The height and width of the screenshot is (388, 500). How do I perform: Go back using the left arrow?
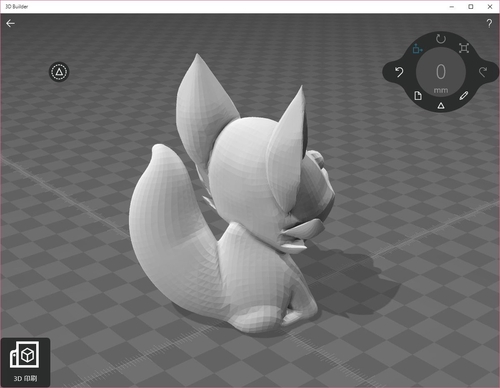10,23
